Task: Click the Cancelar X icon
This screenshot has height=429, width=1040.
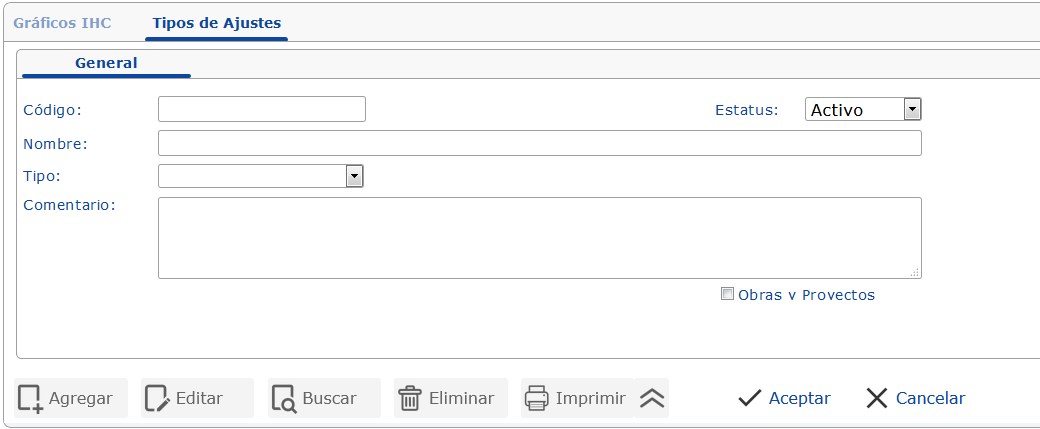Action: coord(877,398)
